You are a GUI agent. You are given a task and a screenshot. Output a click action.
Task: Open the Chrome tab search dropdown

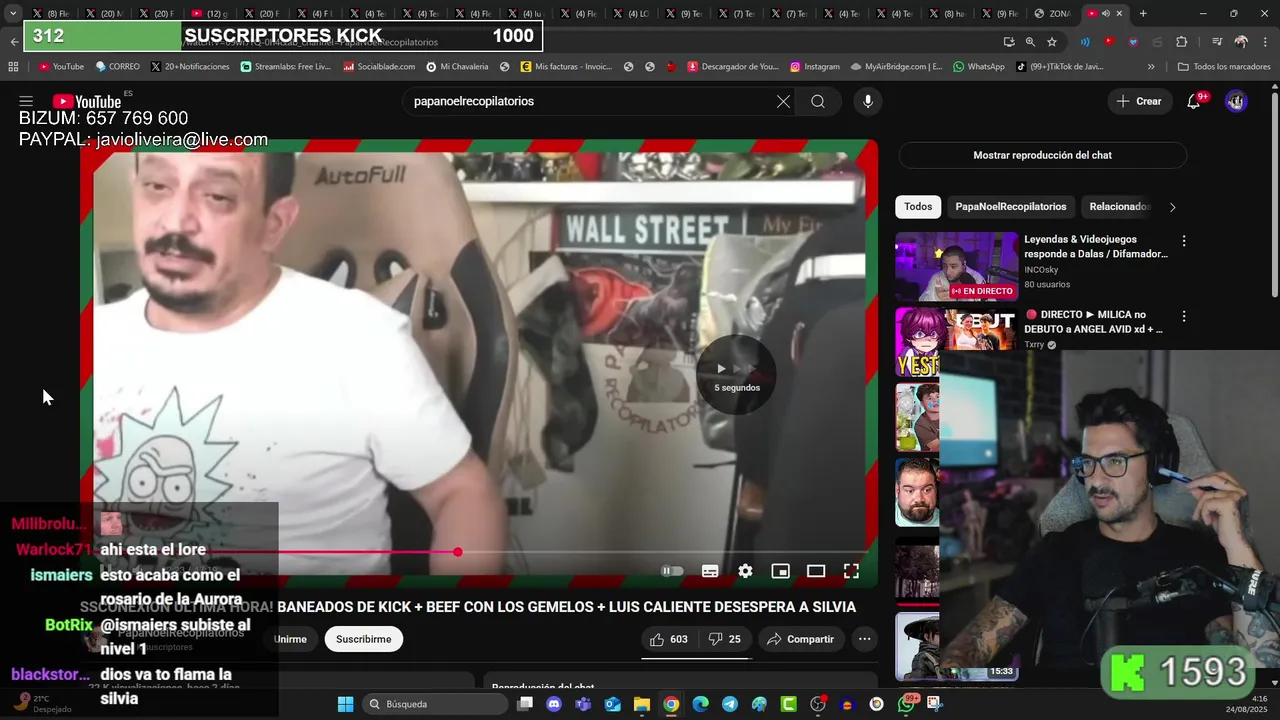pyautogui.click(x=13, y=13)
